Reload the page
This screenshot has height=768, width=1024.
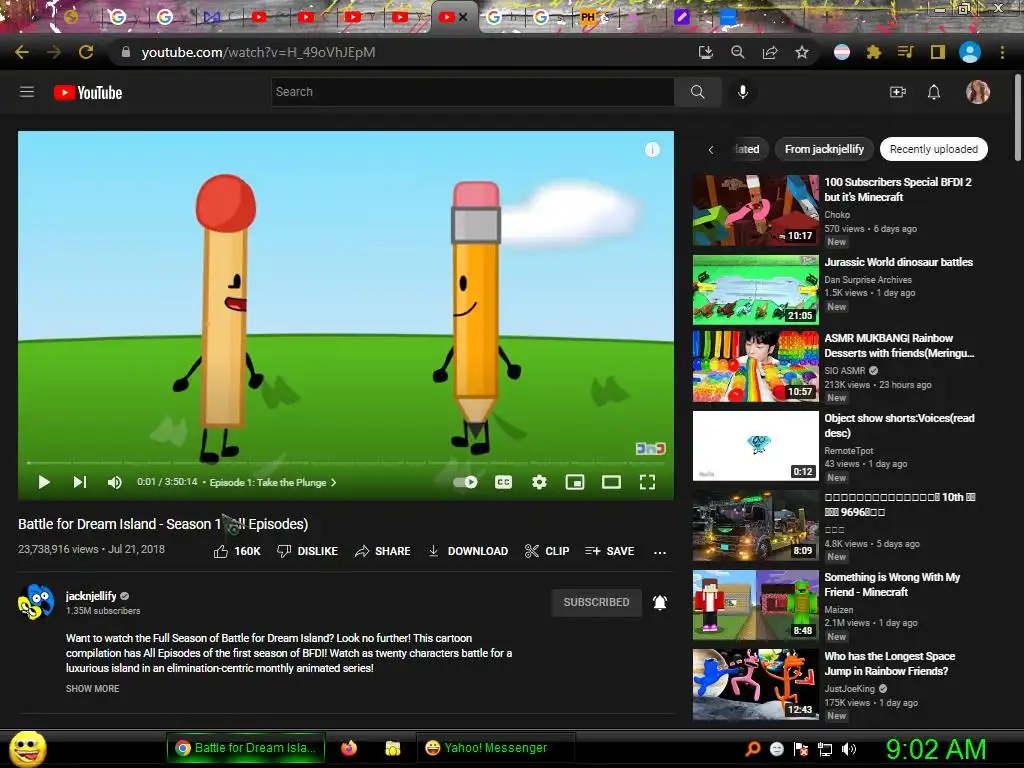click(x=86, y=52)
